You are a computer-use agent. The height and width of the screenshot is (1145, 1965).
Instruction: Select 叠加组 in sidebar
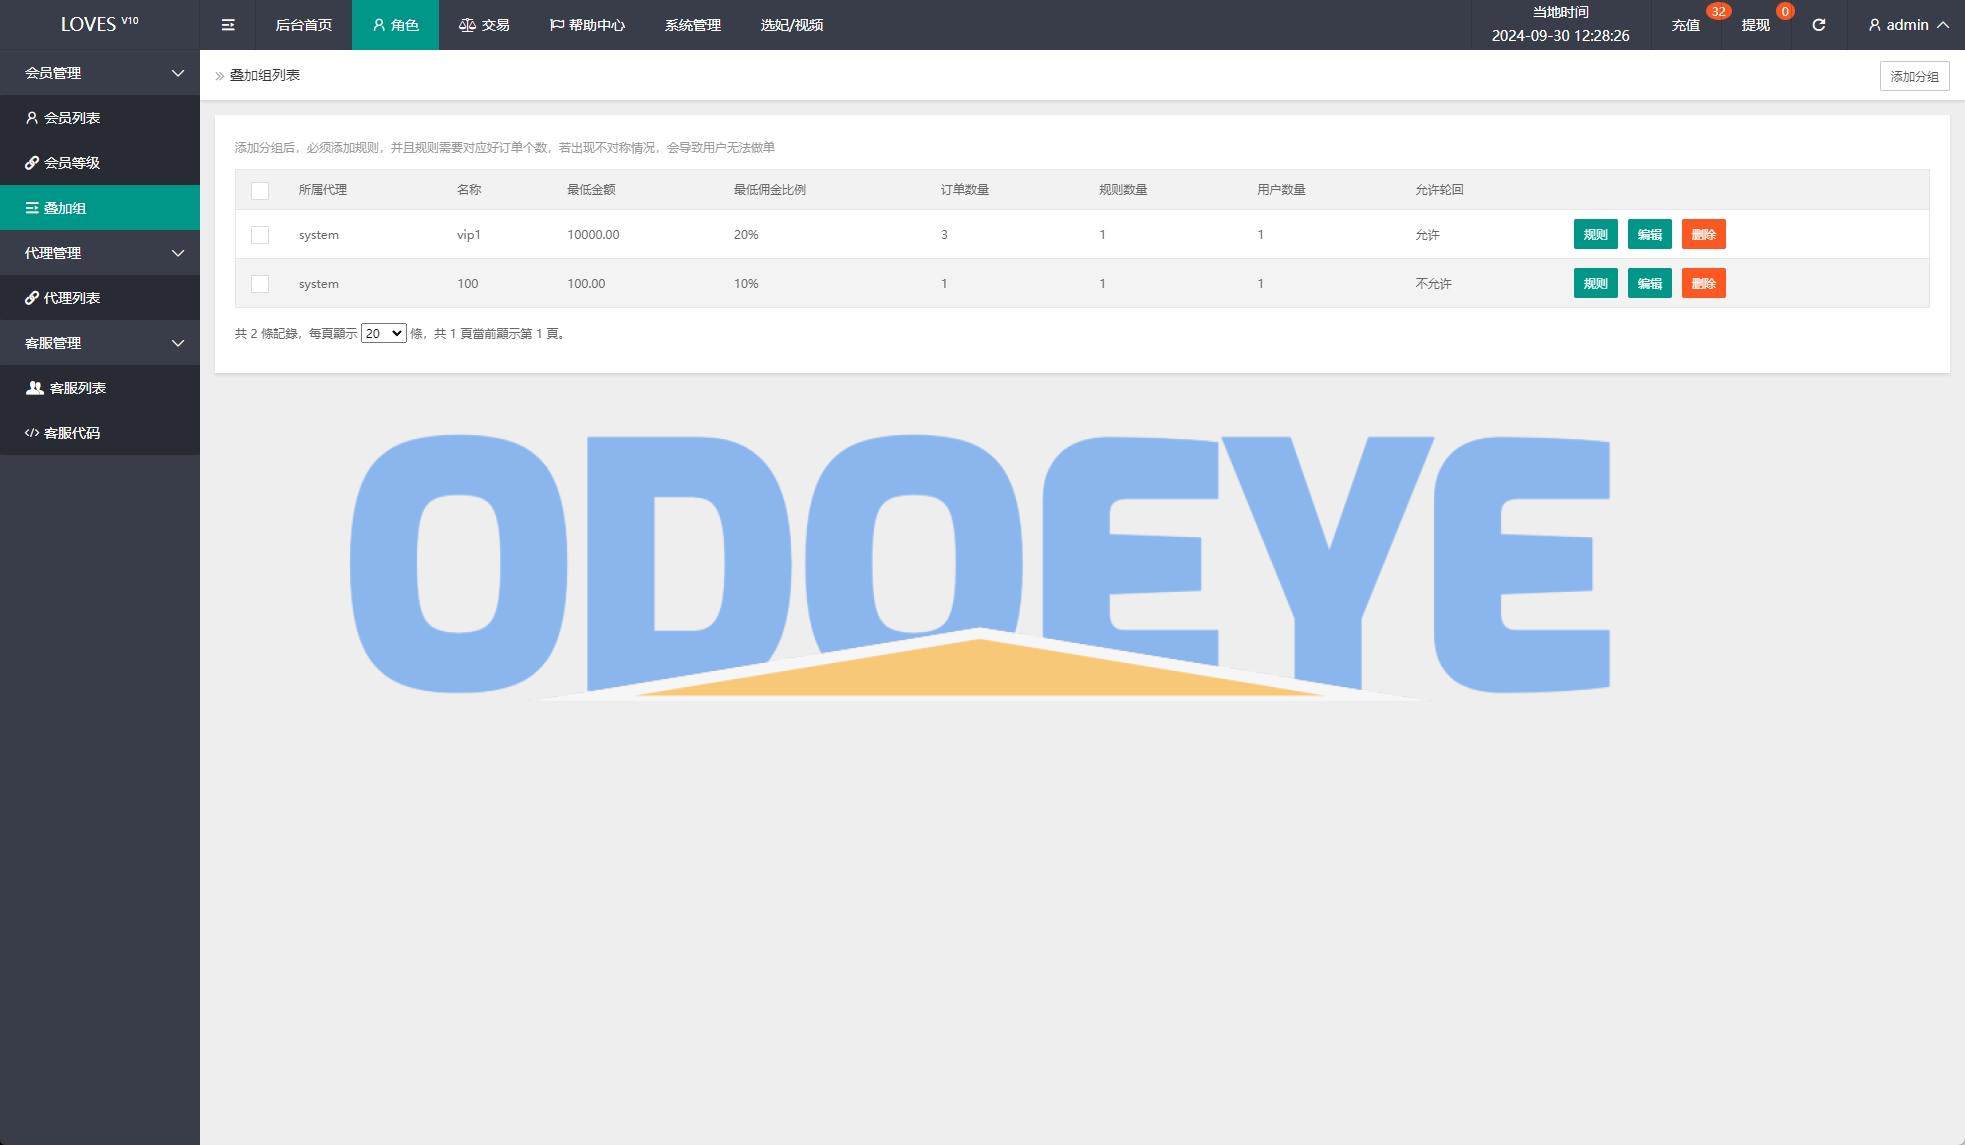pyautogui.click(x=100, y=208)
